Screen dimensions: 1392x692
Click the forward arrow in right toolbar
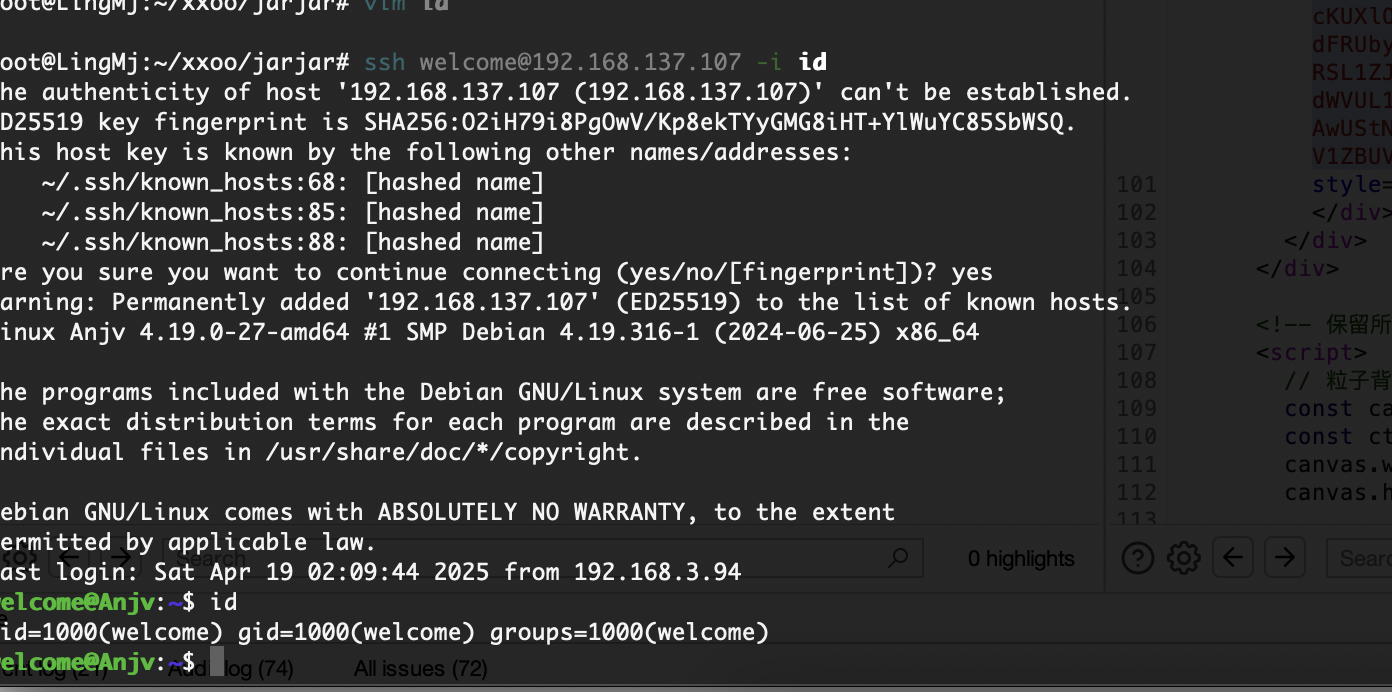(1286, 557)
